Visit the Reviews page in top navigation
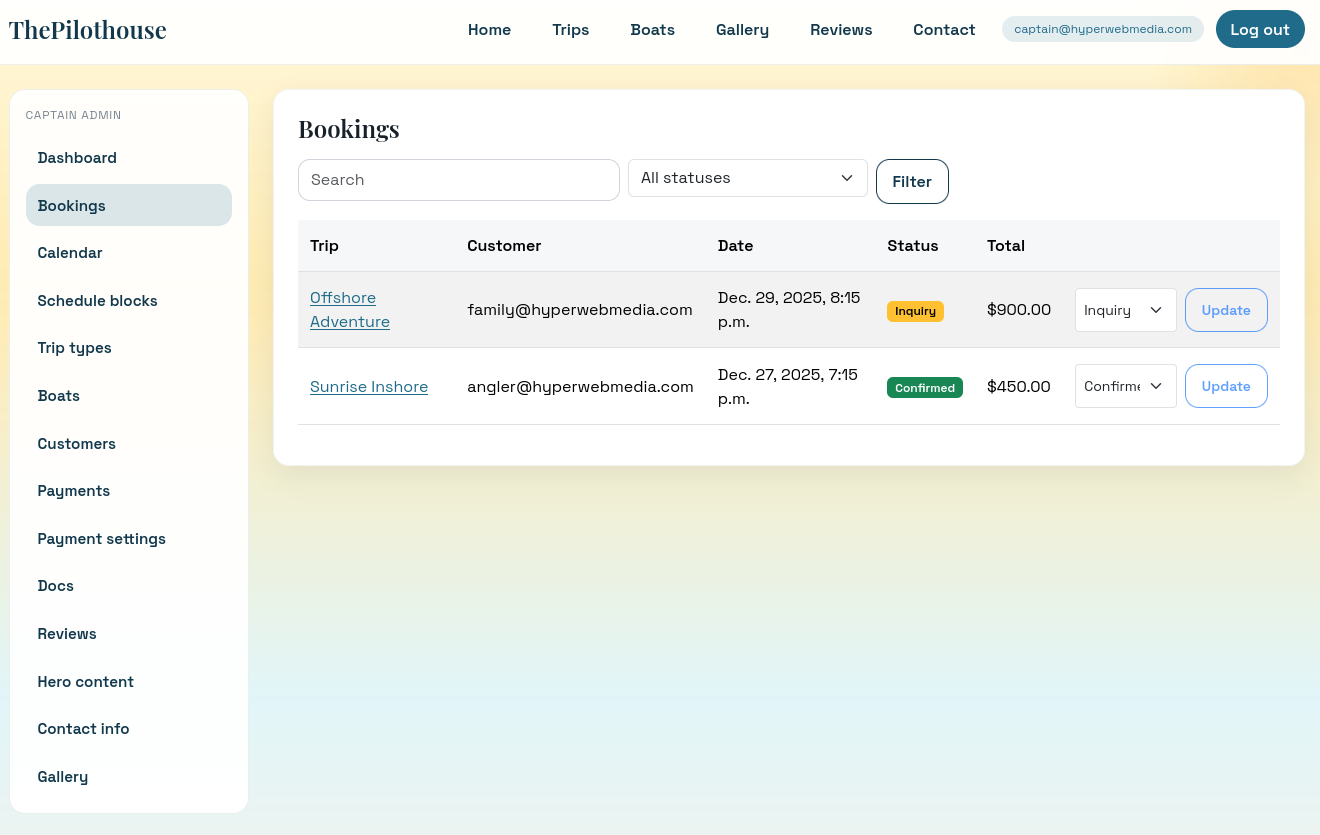Image resolution: width=1320 pixels, height=835 pixels. 841,29
